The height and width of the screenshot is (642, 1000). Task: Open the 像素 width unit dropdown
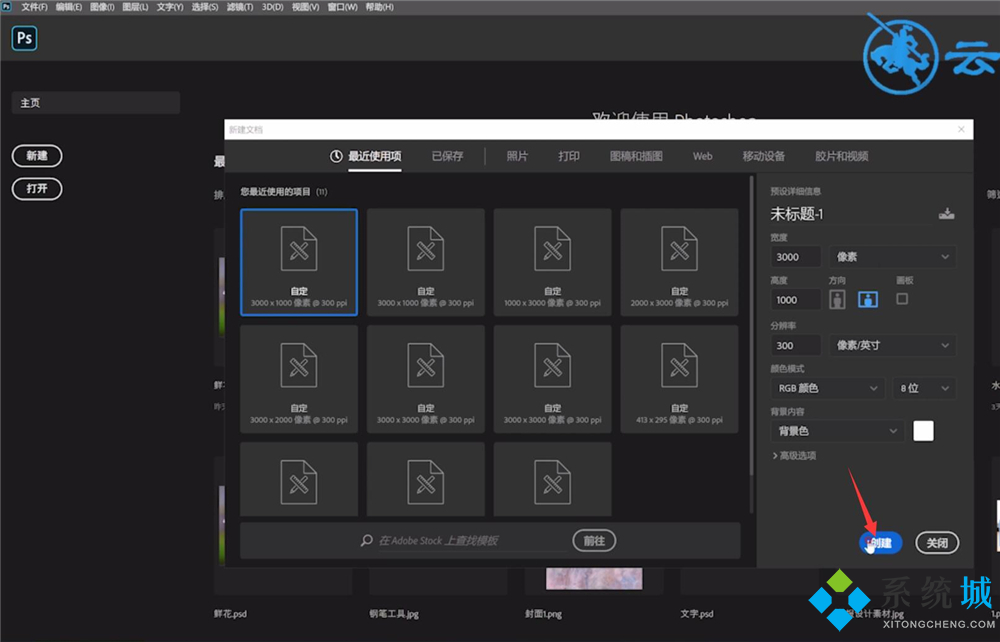pyautogui.click(x=890, y=257)
